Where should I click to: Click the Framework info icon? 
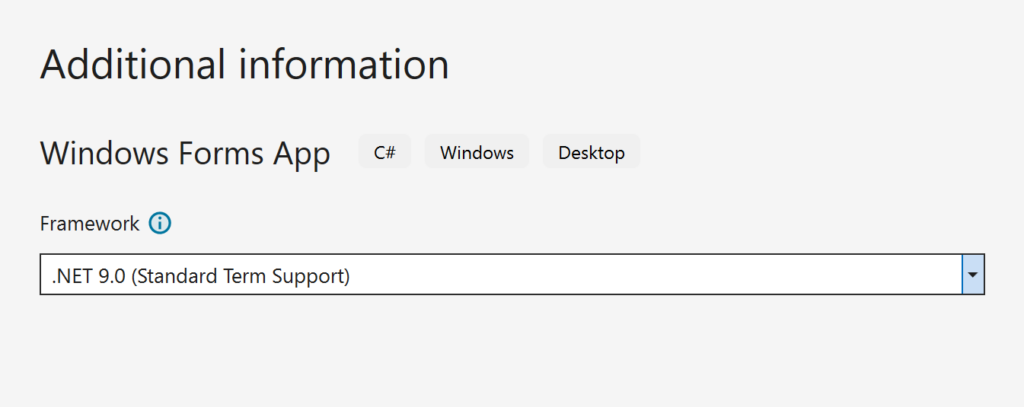160,224
